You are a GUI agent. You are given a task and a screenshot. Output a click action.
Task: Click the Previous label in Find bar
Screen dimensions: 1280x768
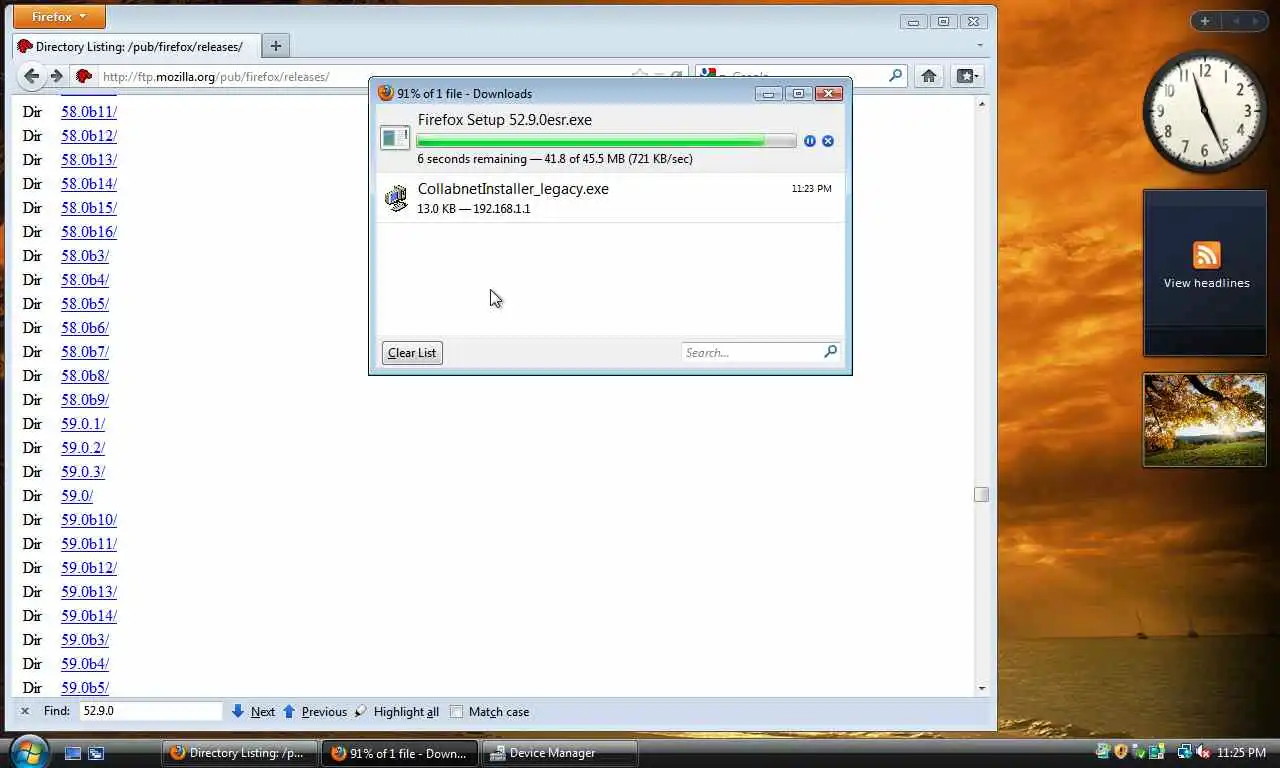point(324,712)
